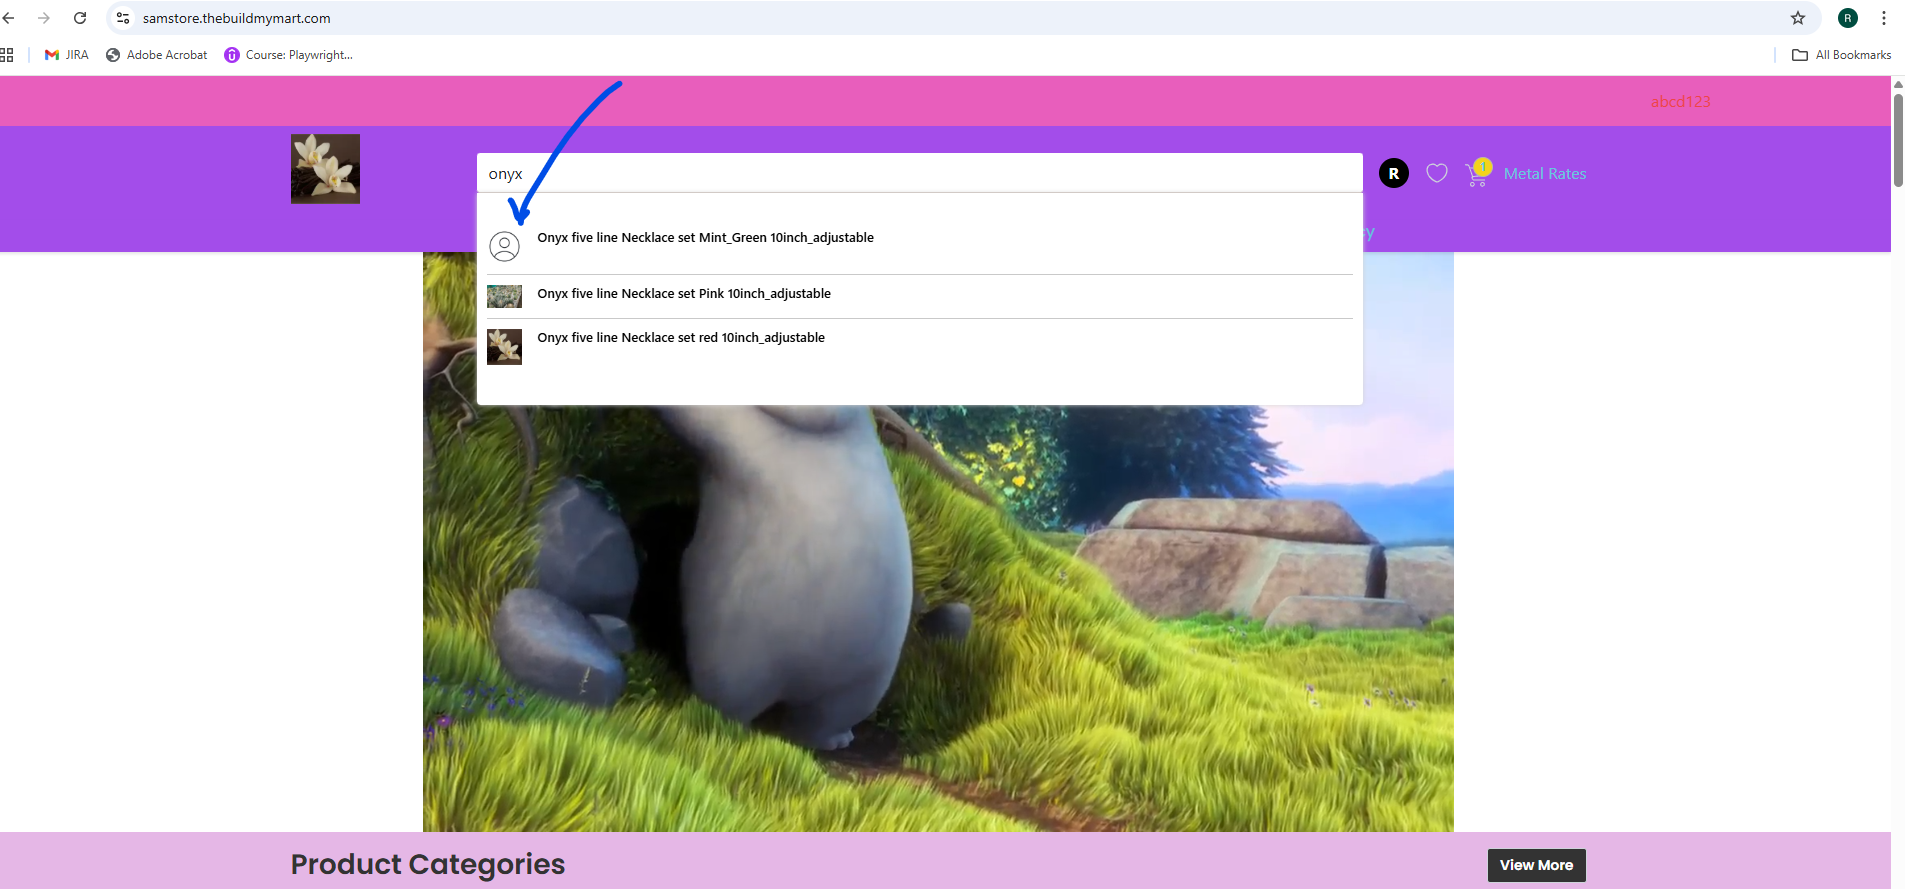Open the Metal Rates link

point(1545,174)
